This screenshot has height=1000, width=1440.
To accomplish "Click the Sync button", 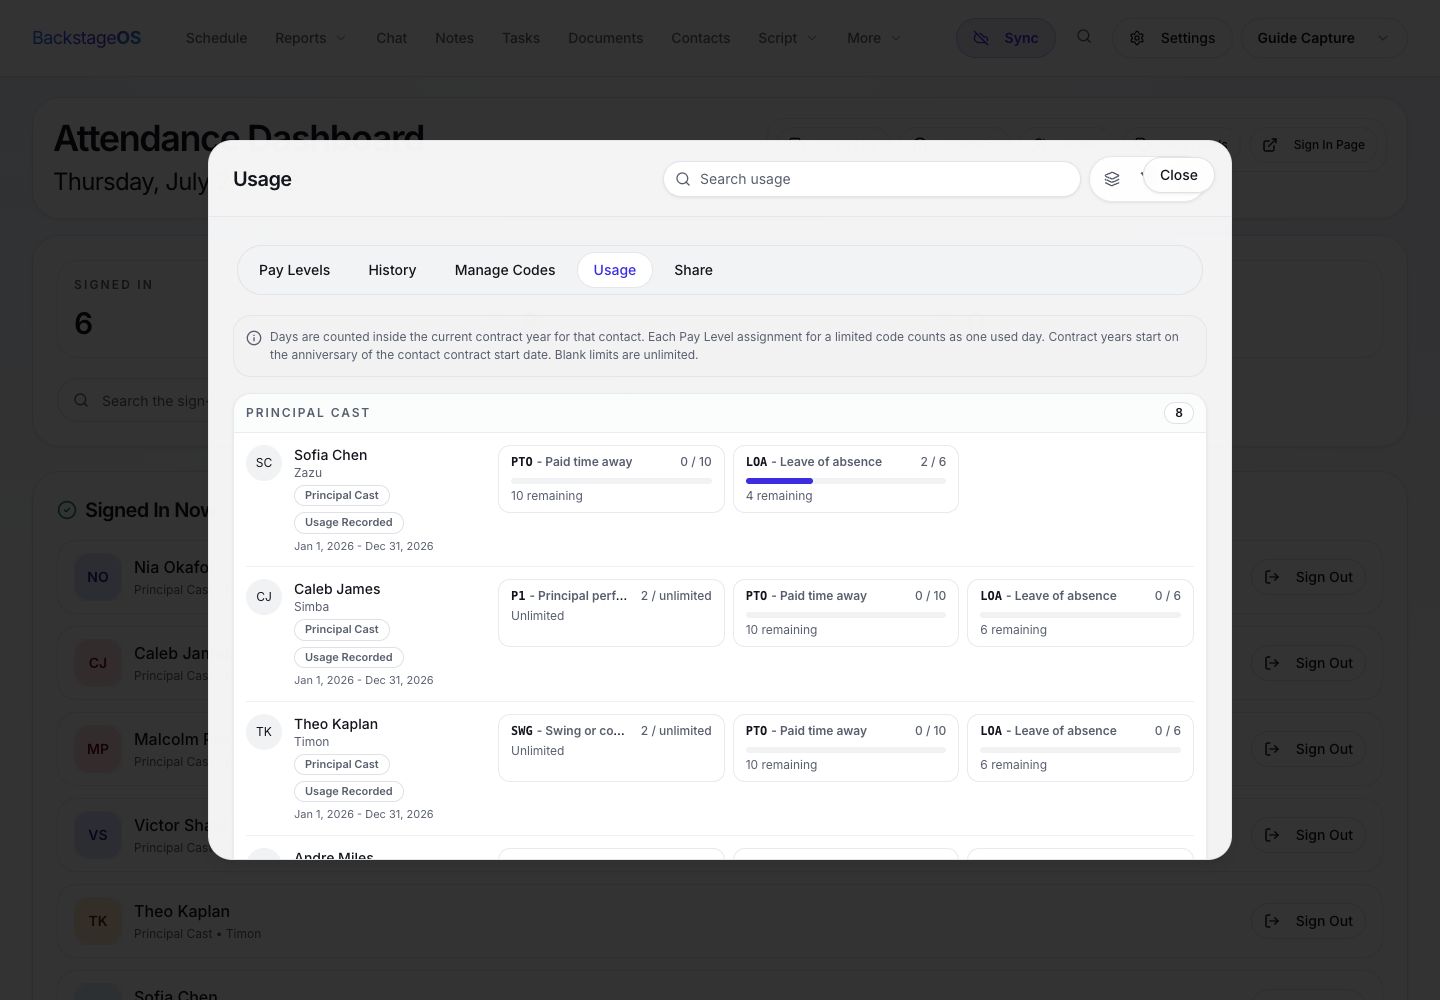I will 1006,38.
